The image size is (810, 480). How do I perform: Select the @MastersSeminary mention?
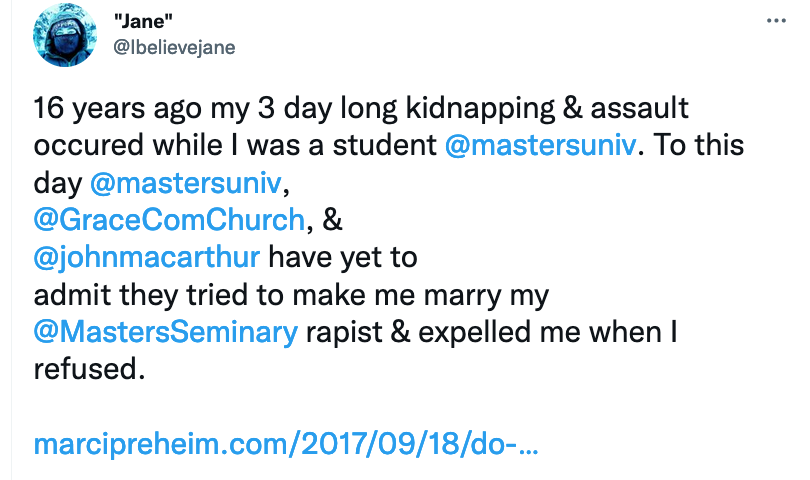pos(165,332)
